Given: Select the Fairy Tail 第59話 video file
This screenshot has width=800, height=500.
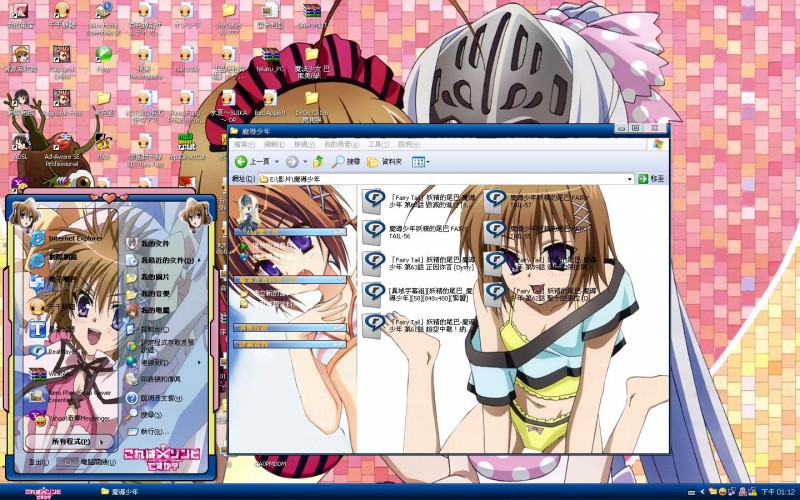Looking at the screenshot, I should coord(540,263).
